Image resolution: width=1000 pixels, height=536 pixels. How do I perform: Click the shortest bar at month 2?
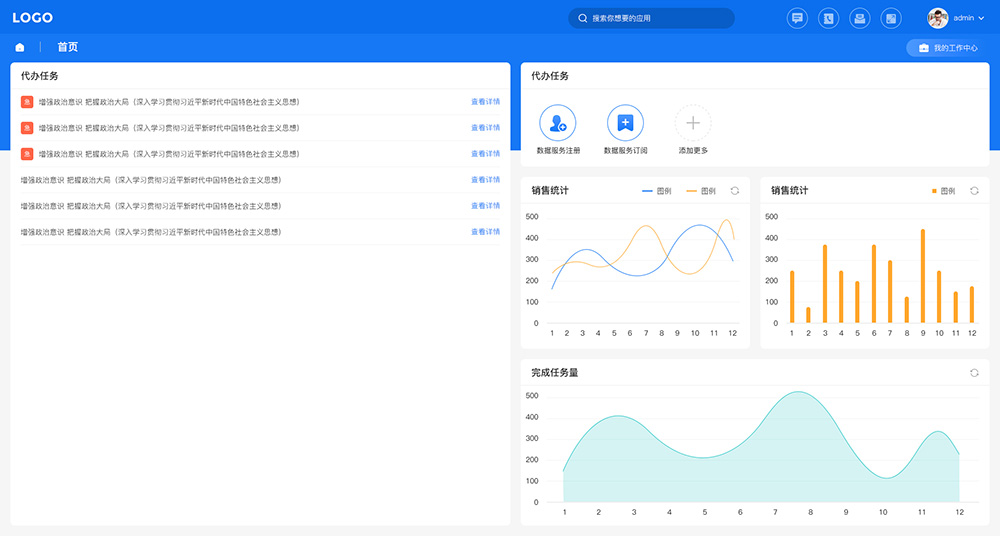(808, 315)
